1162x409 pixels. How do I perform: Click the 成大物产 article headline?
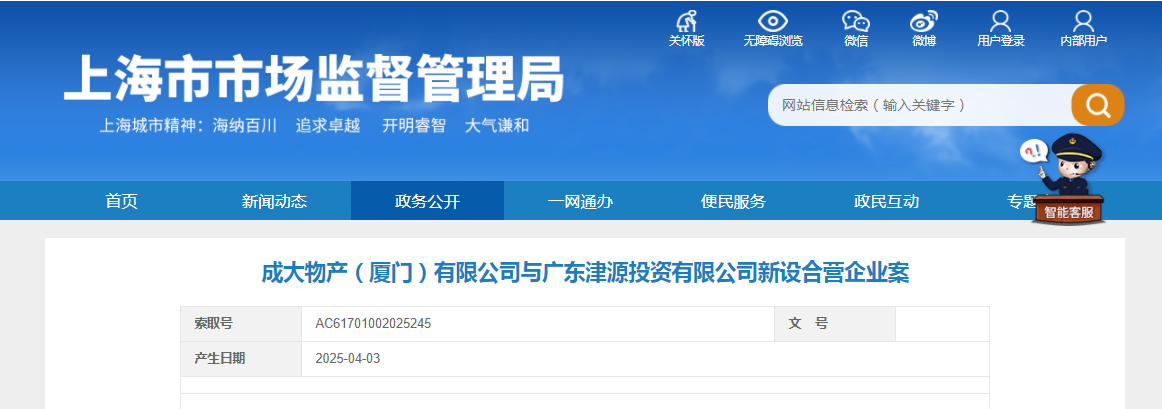click(x=585, y=273)
